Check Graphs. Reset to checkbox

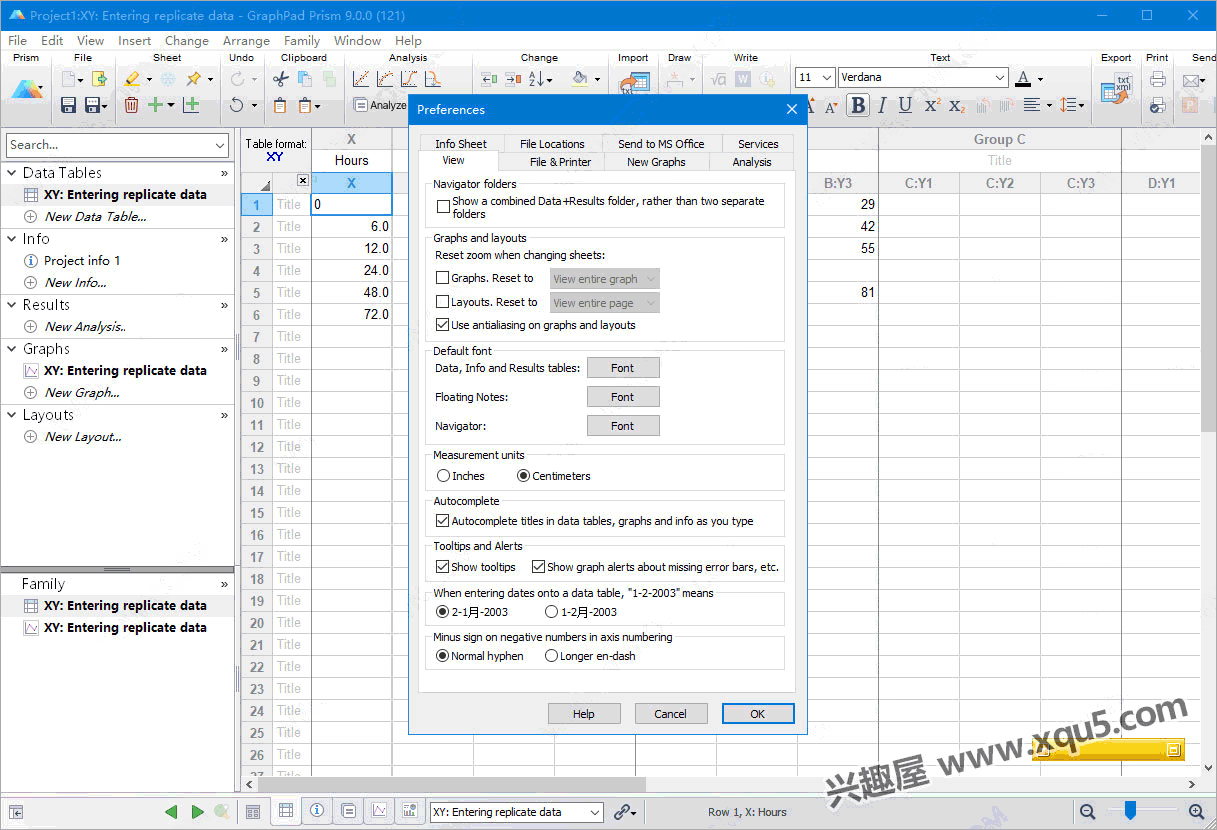(x=443, y=278)
